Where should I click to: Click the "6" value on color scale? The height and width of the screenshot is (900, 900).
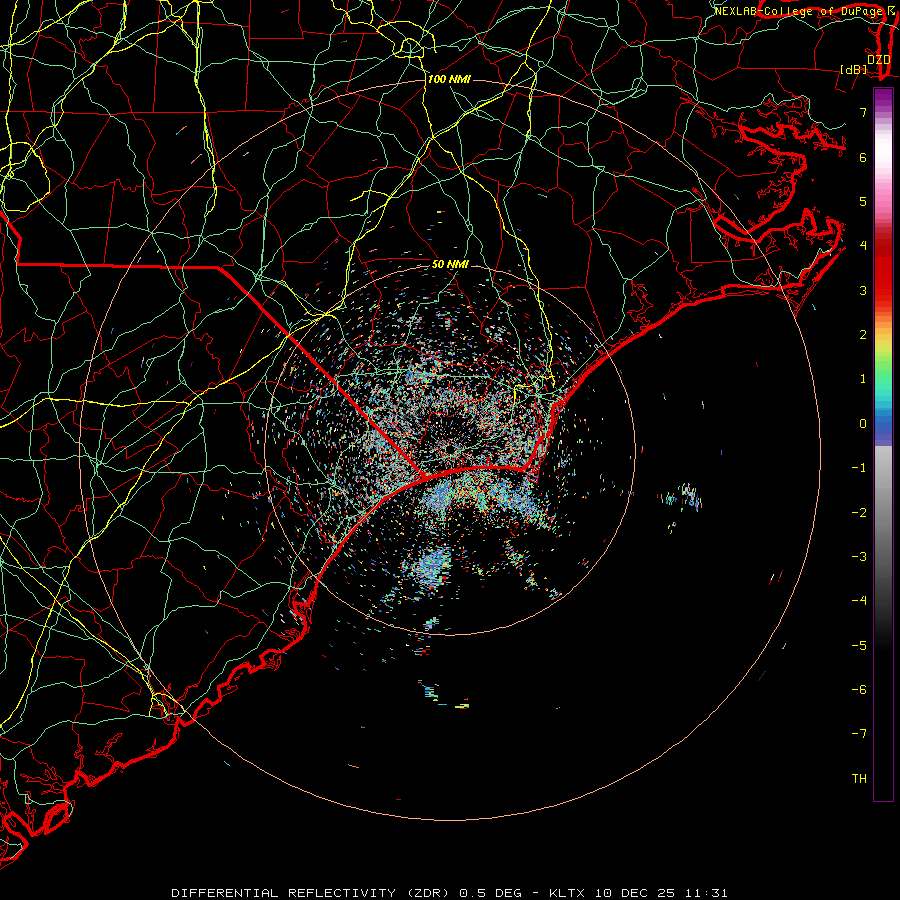click(863, 157)
